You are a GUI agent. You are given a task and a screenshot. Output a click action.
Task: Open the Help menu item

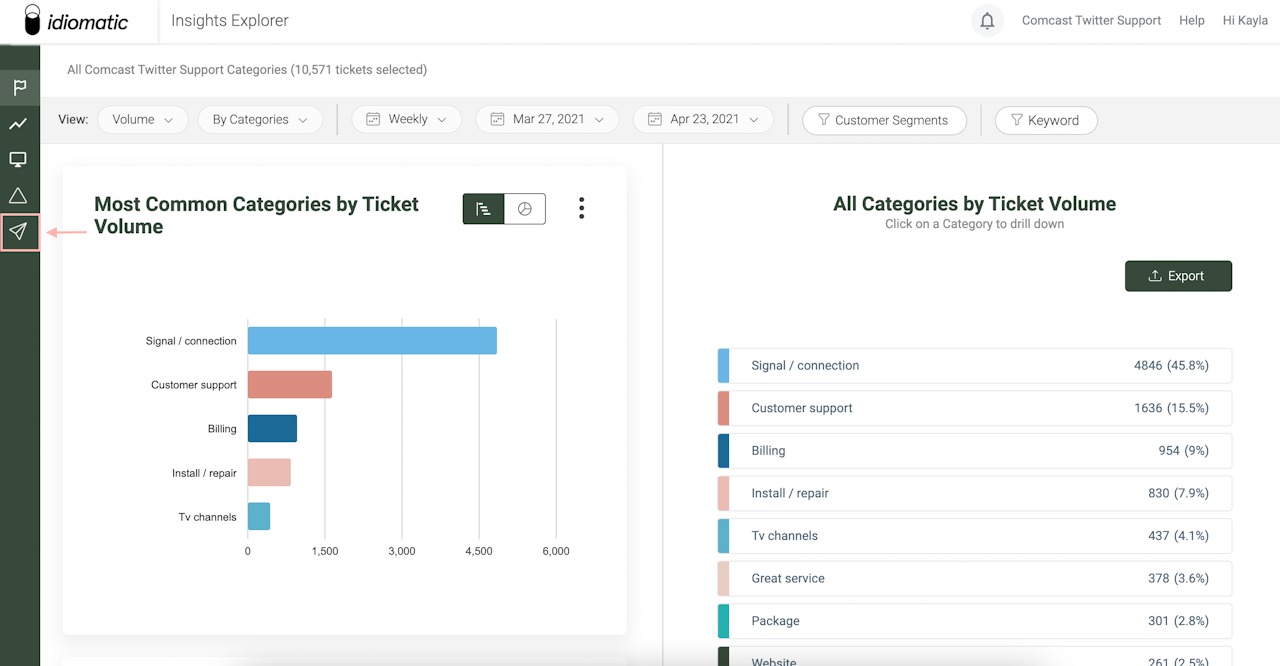(x=1191, y=20)
